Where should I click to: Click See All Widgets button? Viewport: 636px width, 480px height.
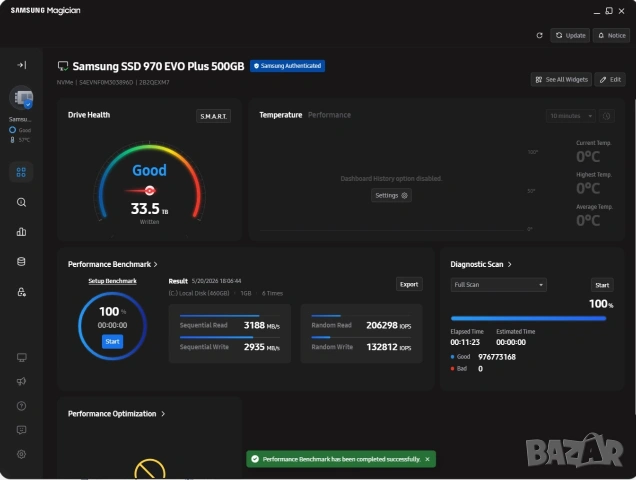point(561,80)
